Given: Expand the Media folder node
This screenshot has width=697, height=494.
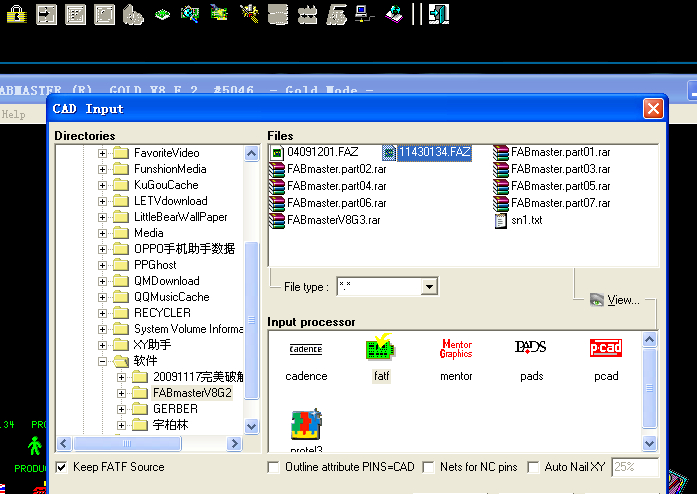Looking at the screenshot, I should click(102, 233).
